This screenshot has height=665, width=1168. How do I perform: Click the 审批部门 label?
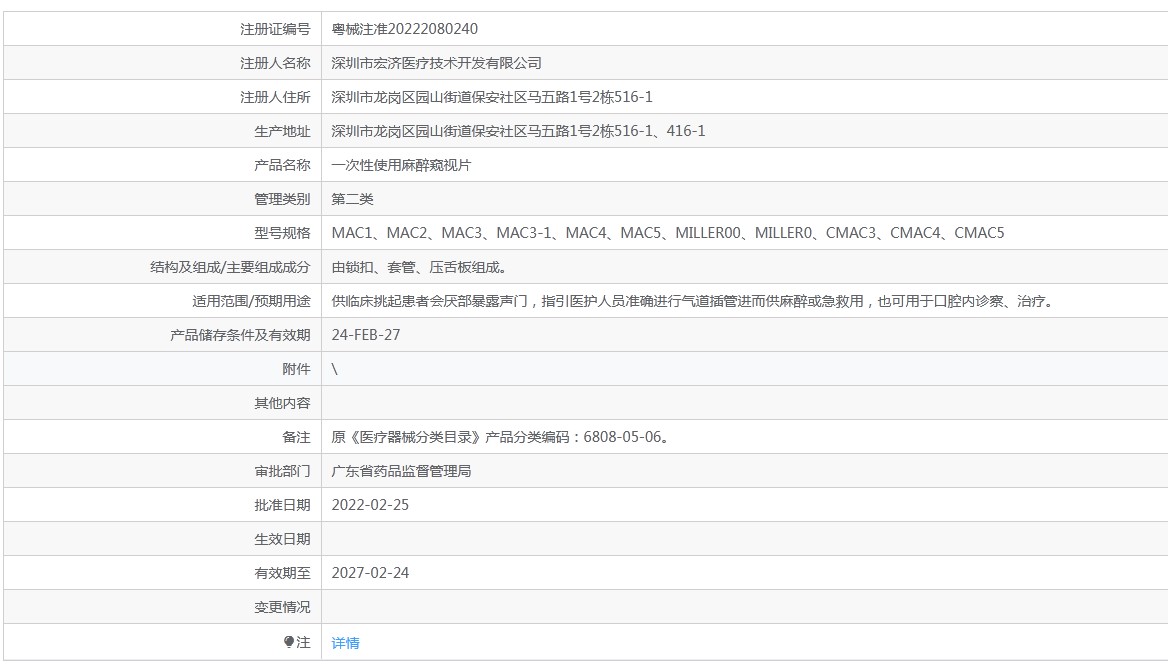tap(282, 471)
